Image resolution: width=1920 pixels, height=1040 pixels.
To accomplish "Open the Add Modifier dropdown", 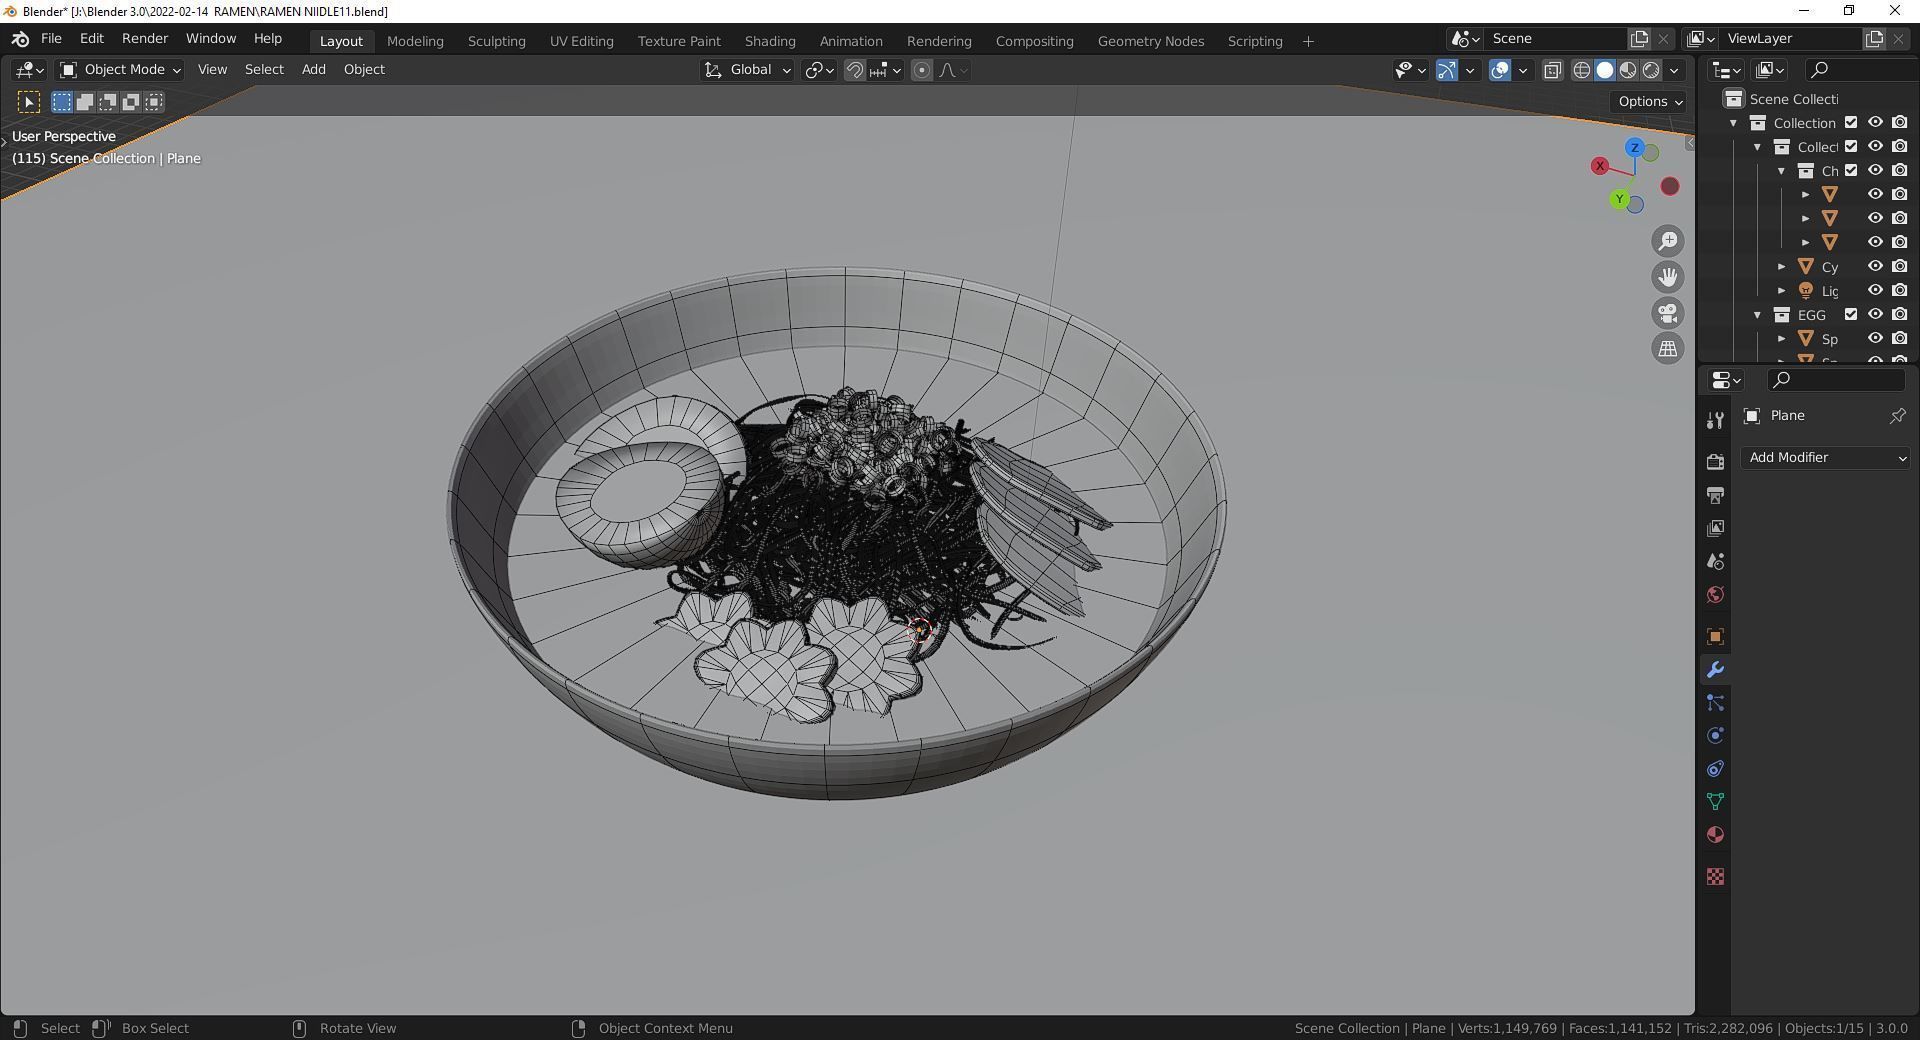I will click(1826, 457).
